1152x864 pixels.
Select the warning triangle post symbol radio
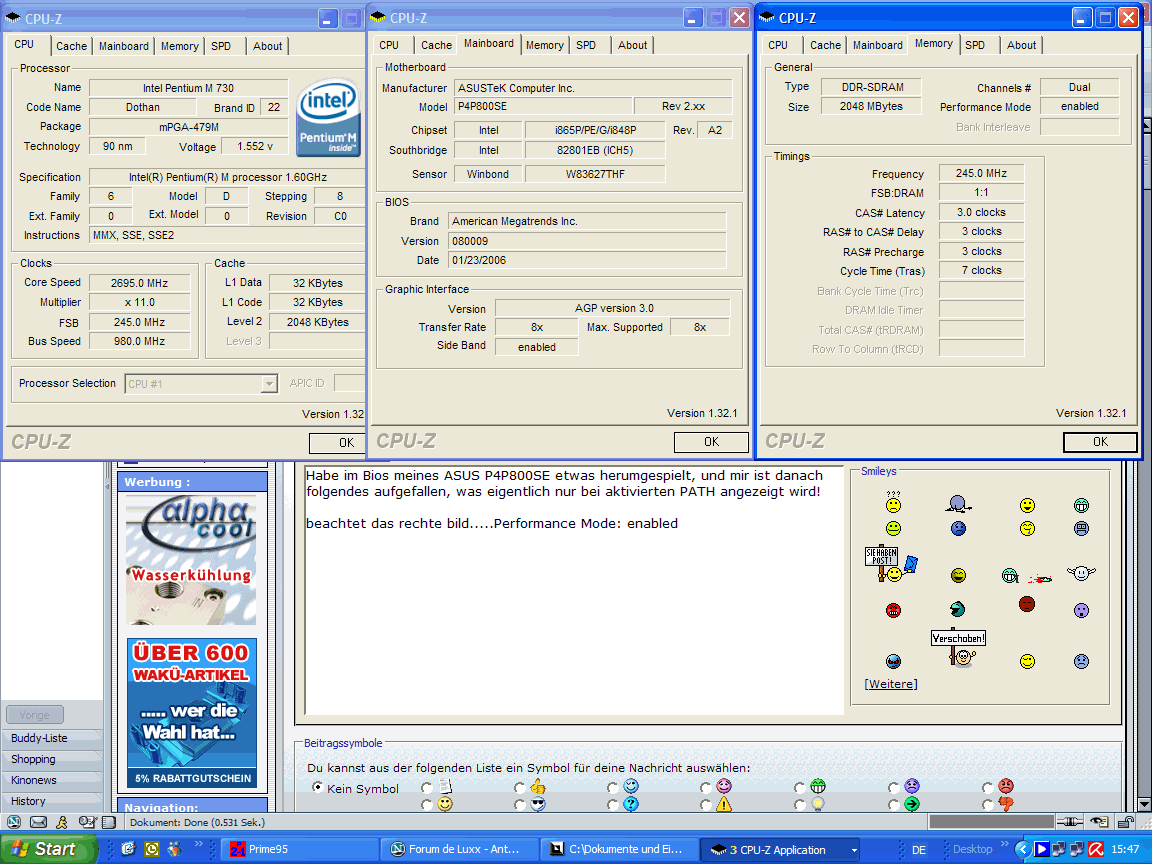(x=706, y=804)
